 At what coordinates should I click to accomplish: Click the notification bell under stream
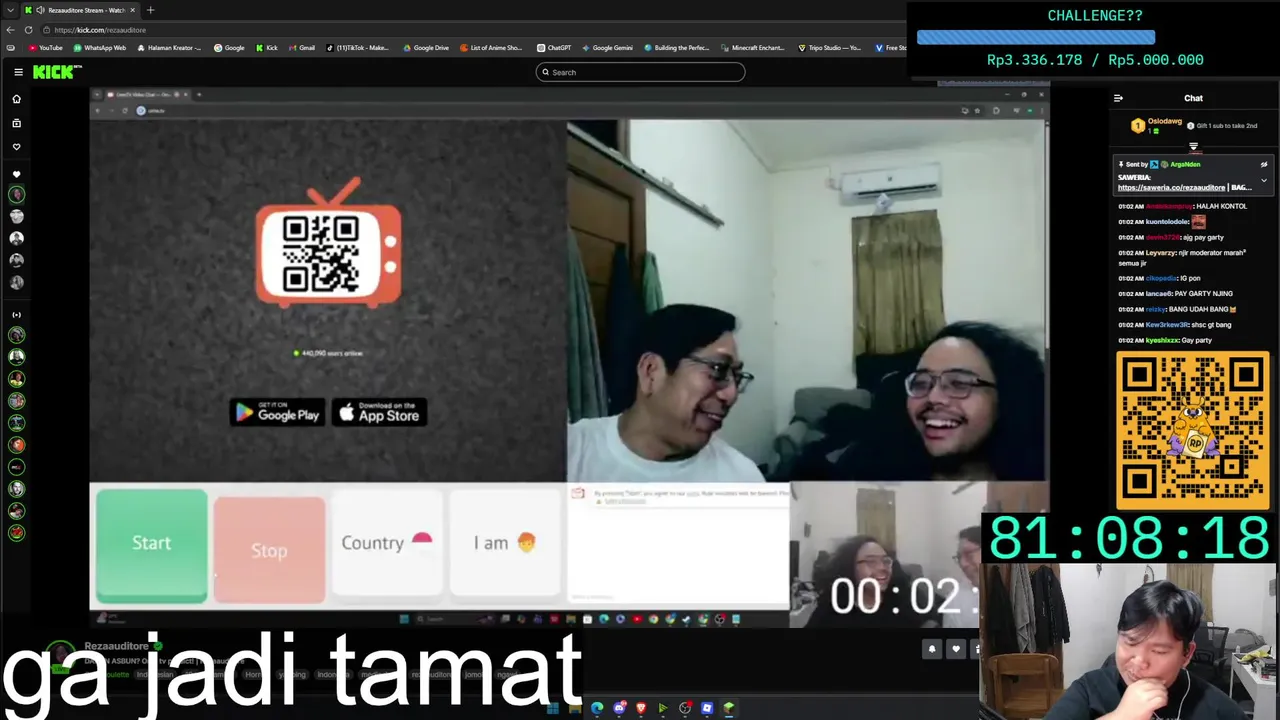click(x=932, y=649)
